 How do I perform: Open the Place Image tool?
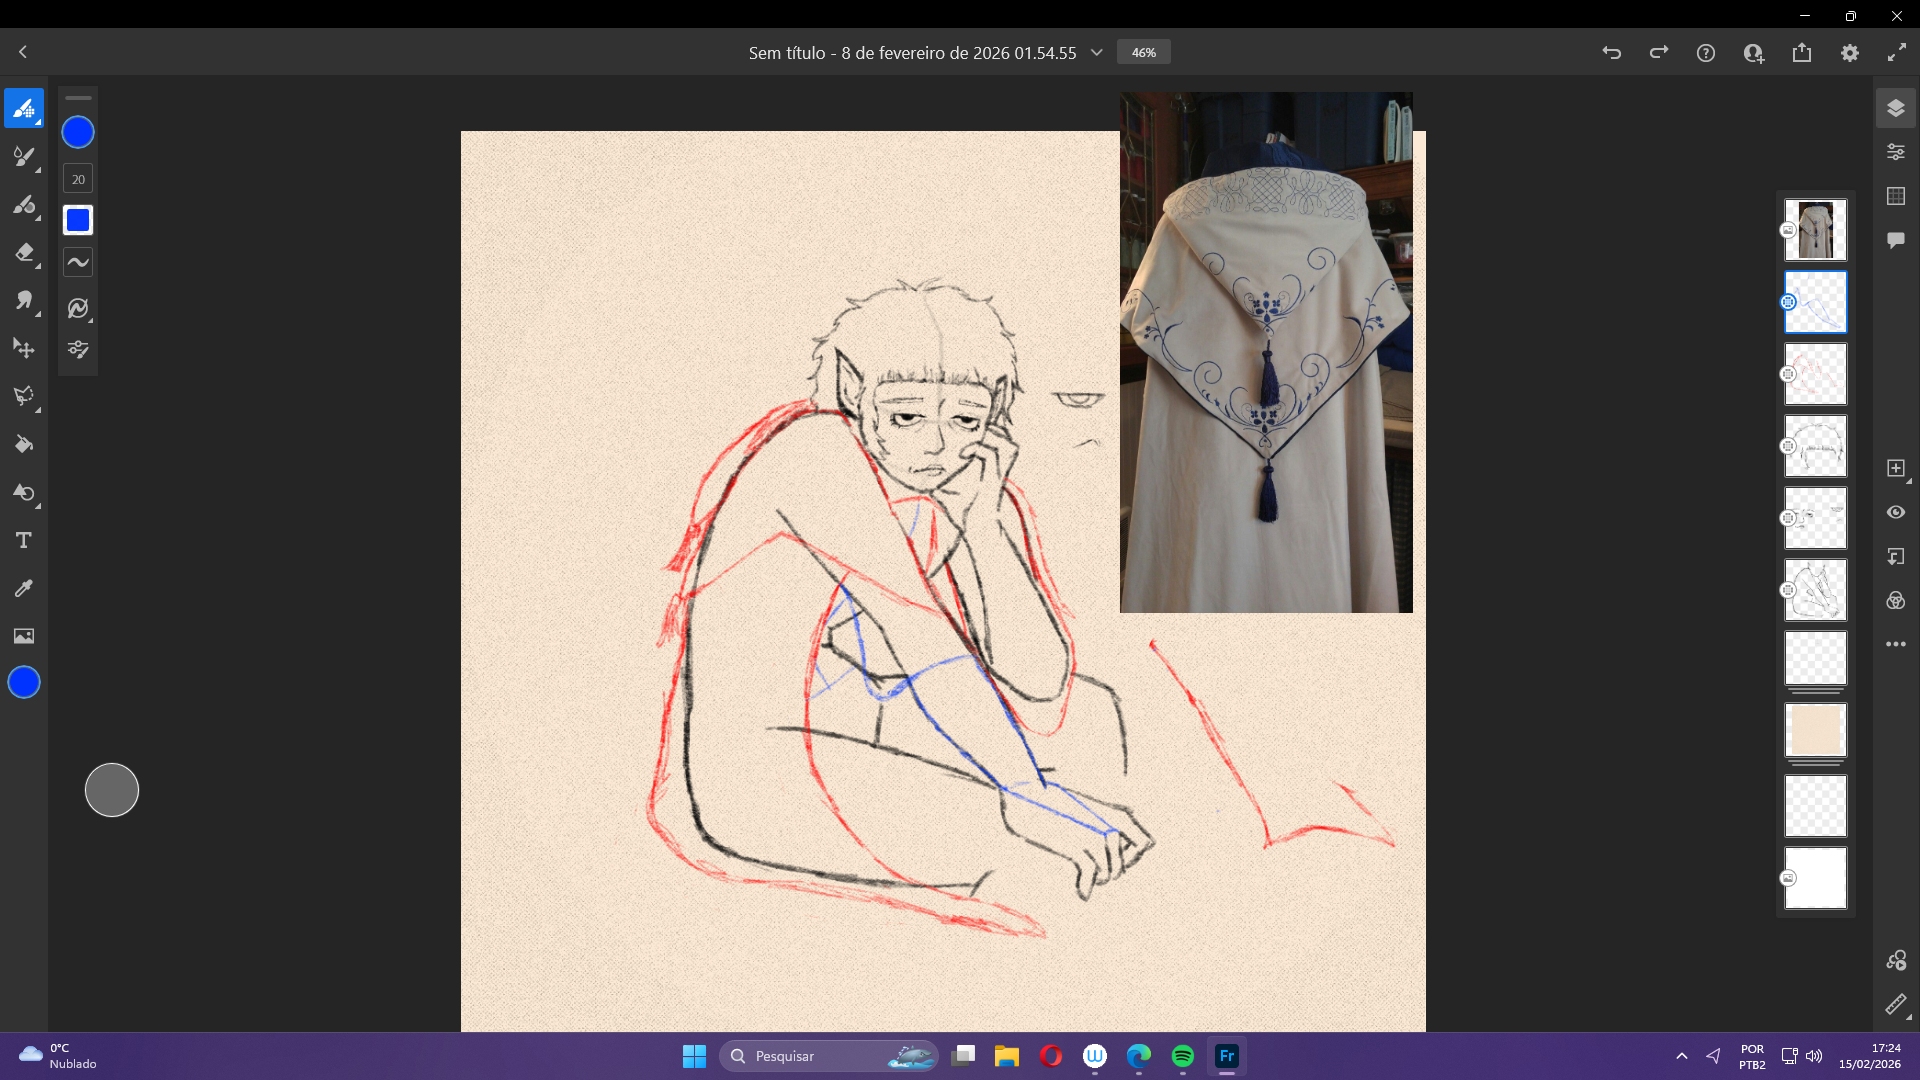(24, 636)
